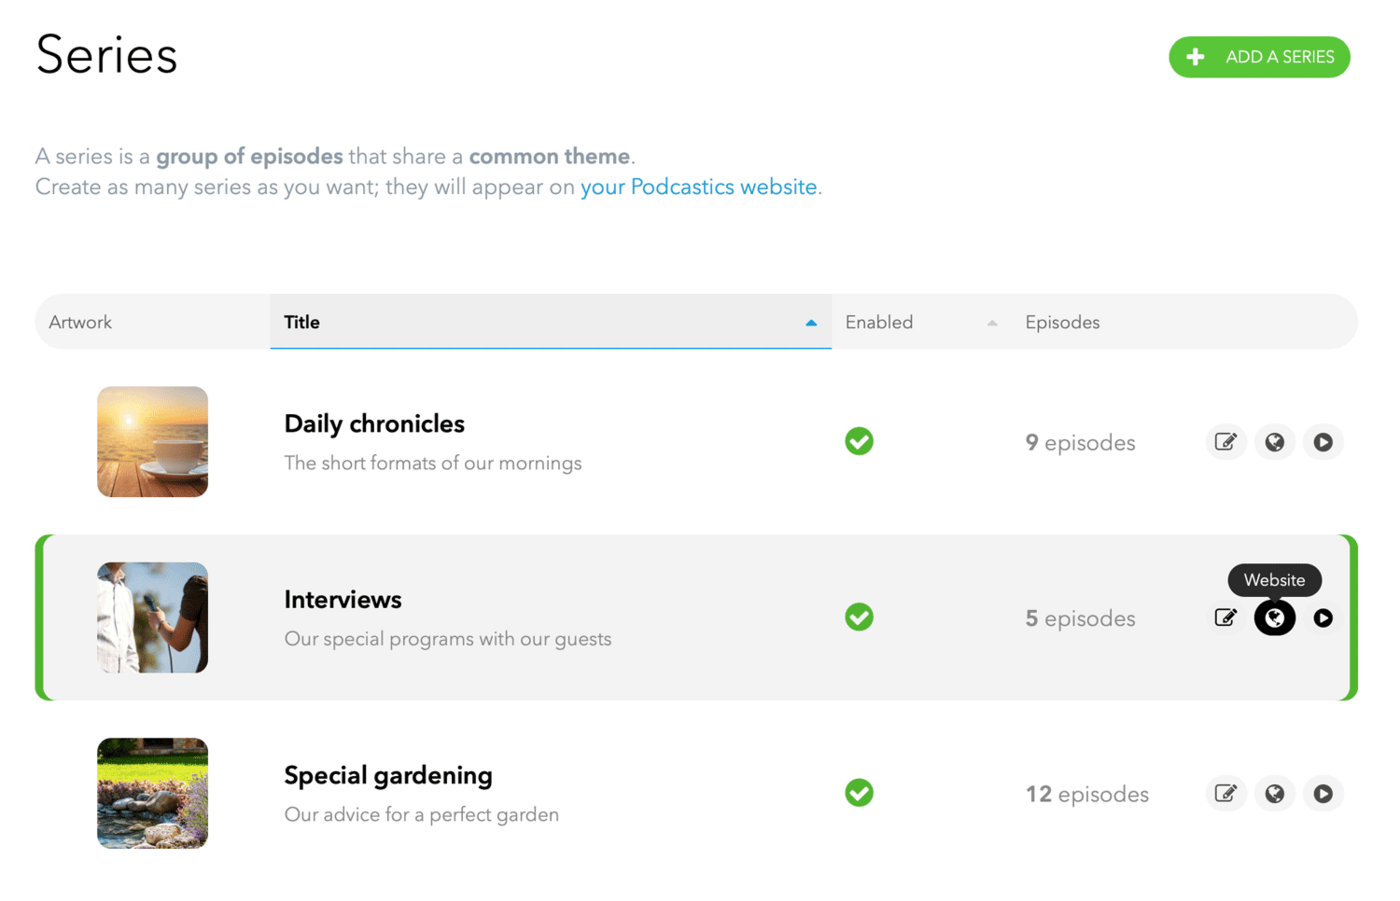Select the Episodes column header
Screen dimensions: 1400x901
(1062, 322)
